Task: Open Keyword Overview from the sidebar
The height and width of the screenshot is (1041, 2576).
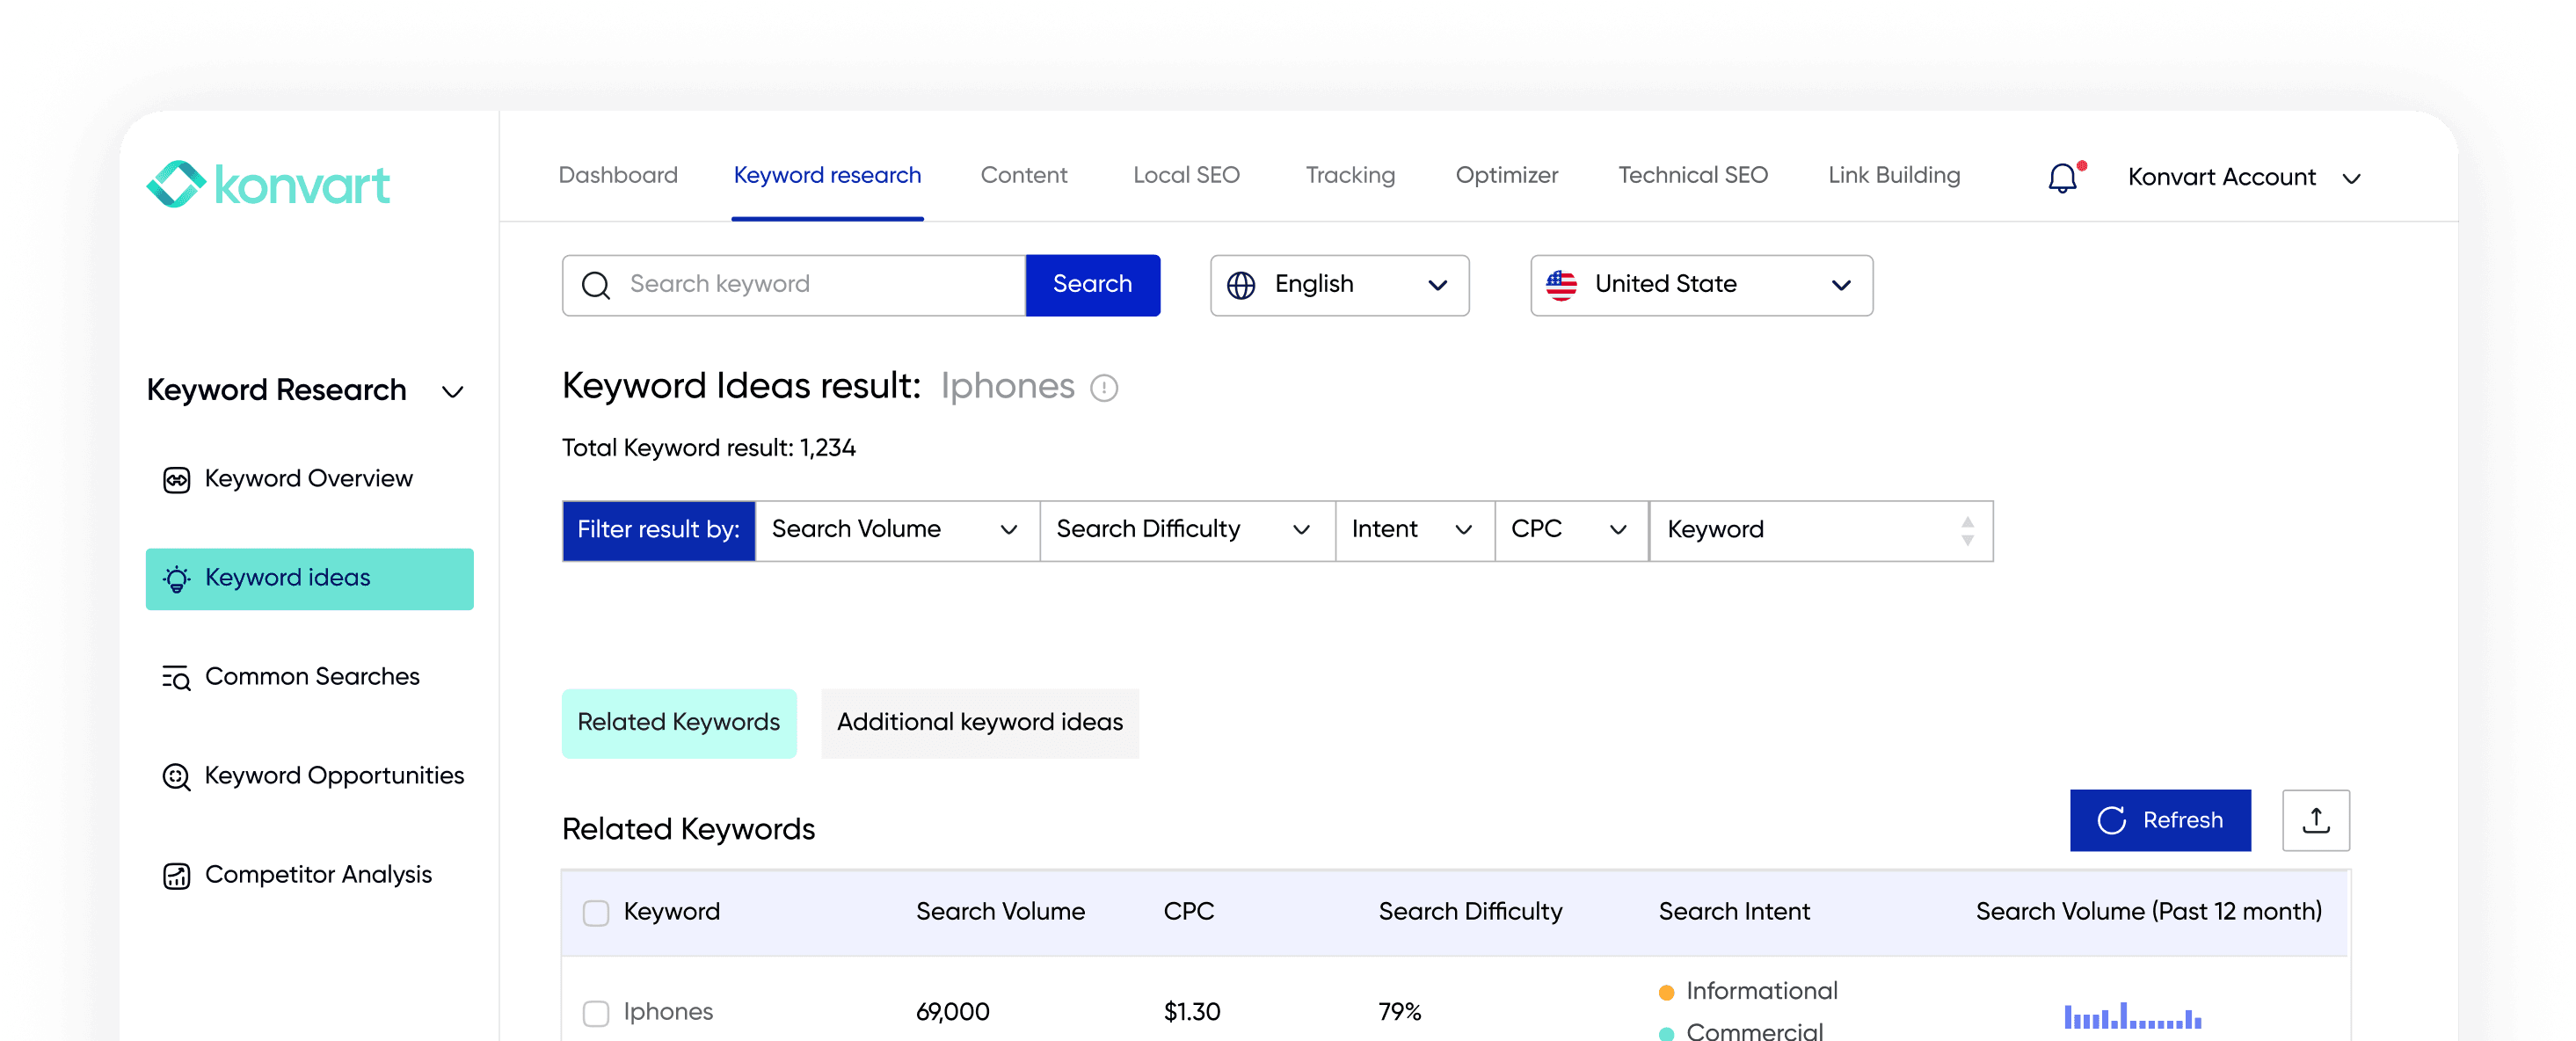Action: tap(309, 478)
